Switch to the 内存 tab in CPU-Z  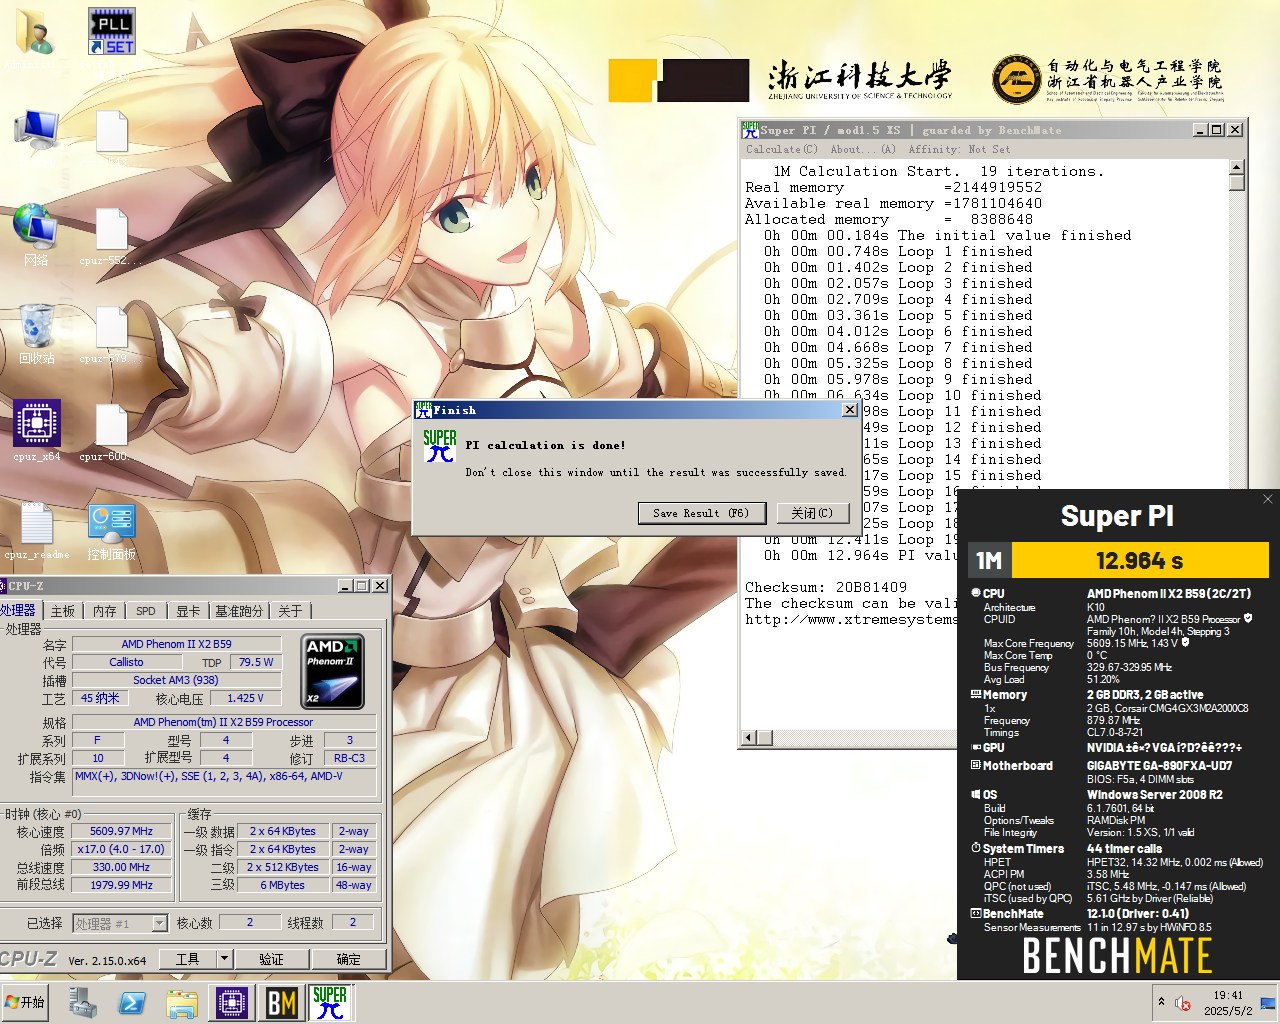click(105, 611)
